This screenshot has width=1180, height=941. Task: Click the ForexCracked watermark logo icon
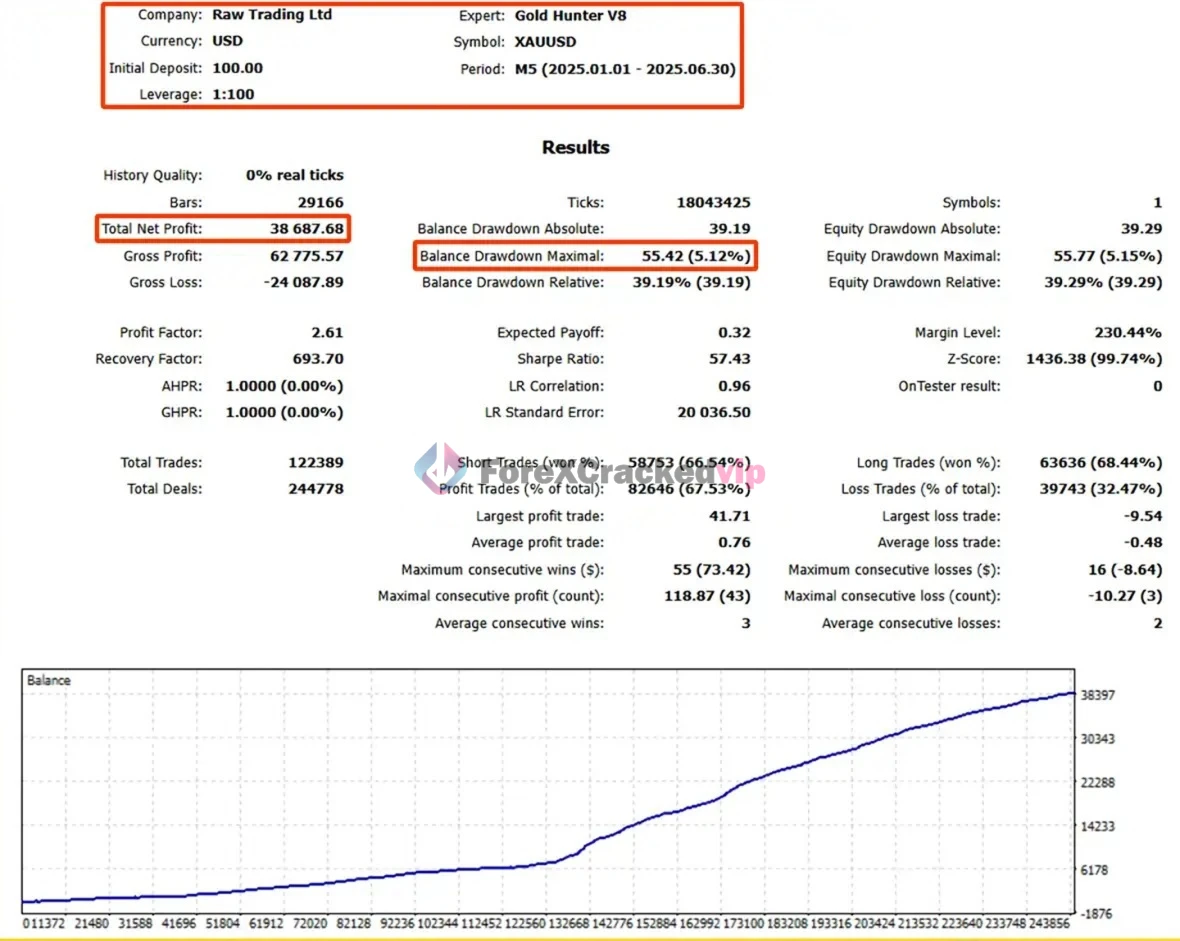441,467
